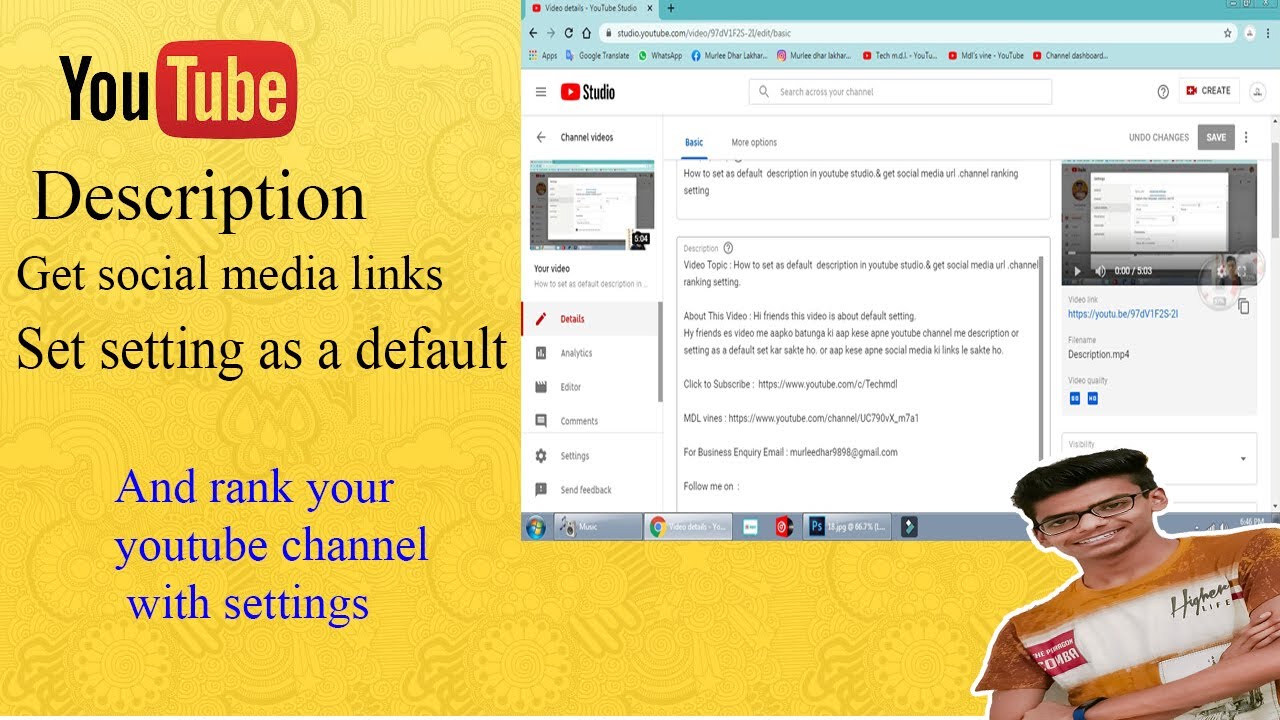Click the 'MDL vines' line in description
Screen dimensions: 1280x720
click(801, 418)
